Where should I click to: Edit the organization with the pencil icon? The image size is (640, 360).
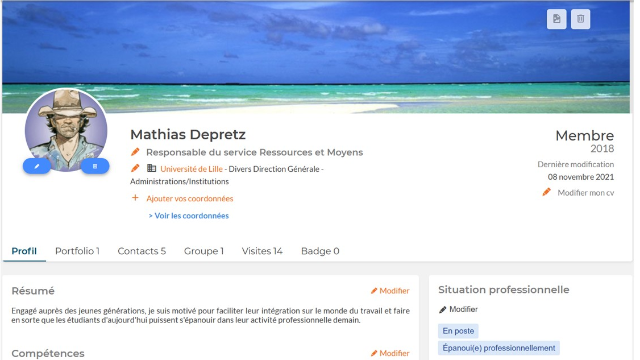(x=135, y=168)
